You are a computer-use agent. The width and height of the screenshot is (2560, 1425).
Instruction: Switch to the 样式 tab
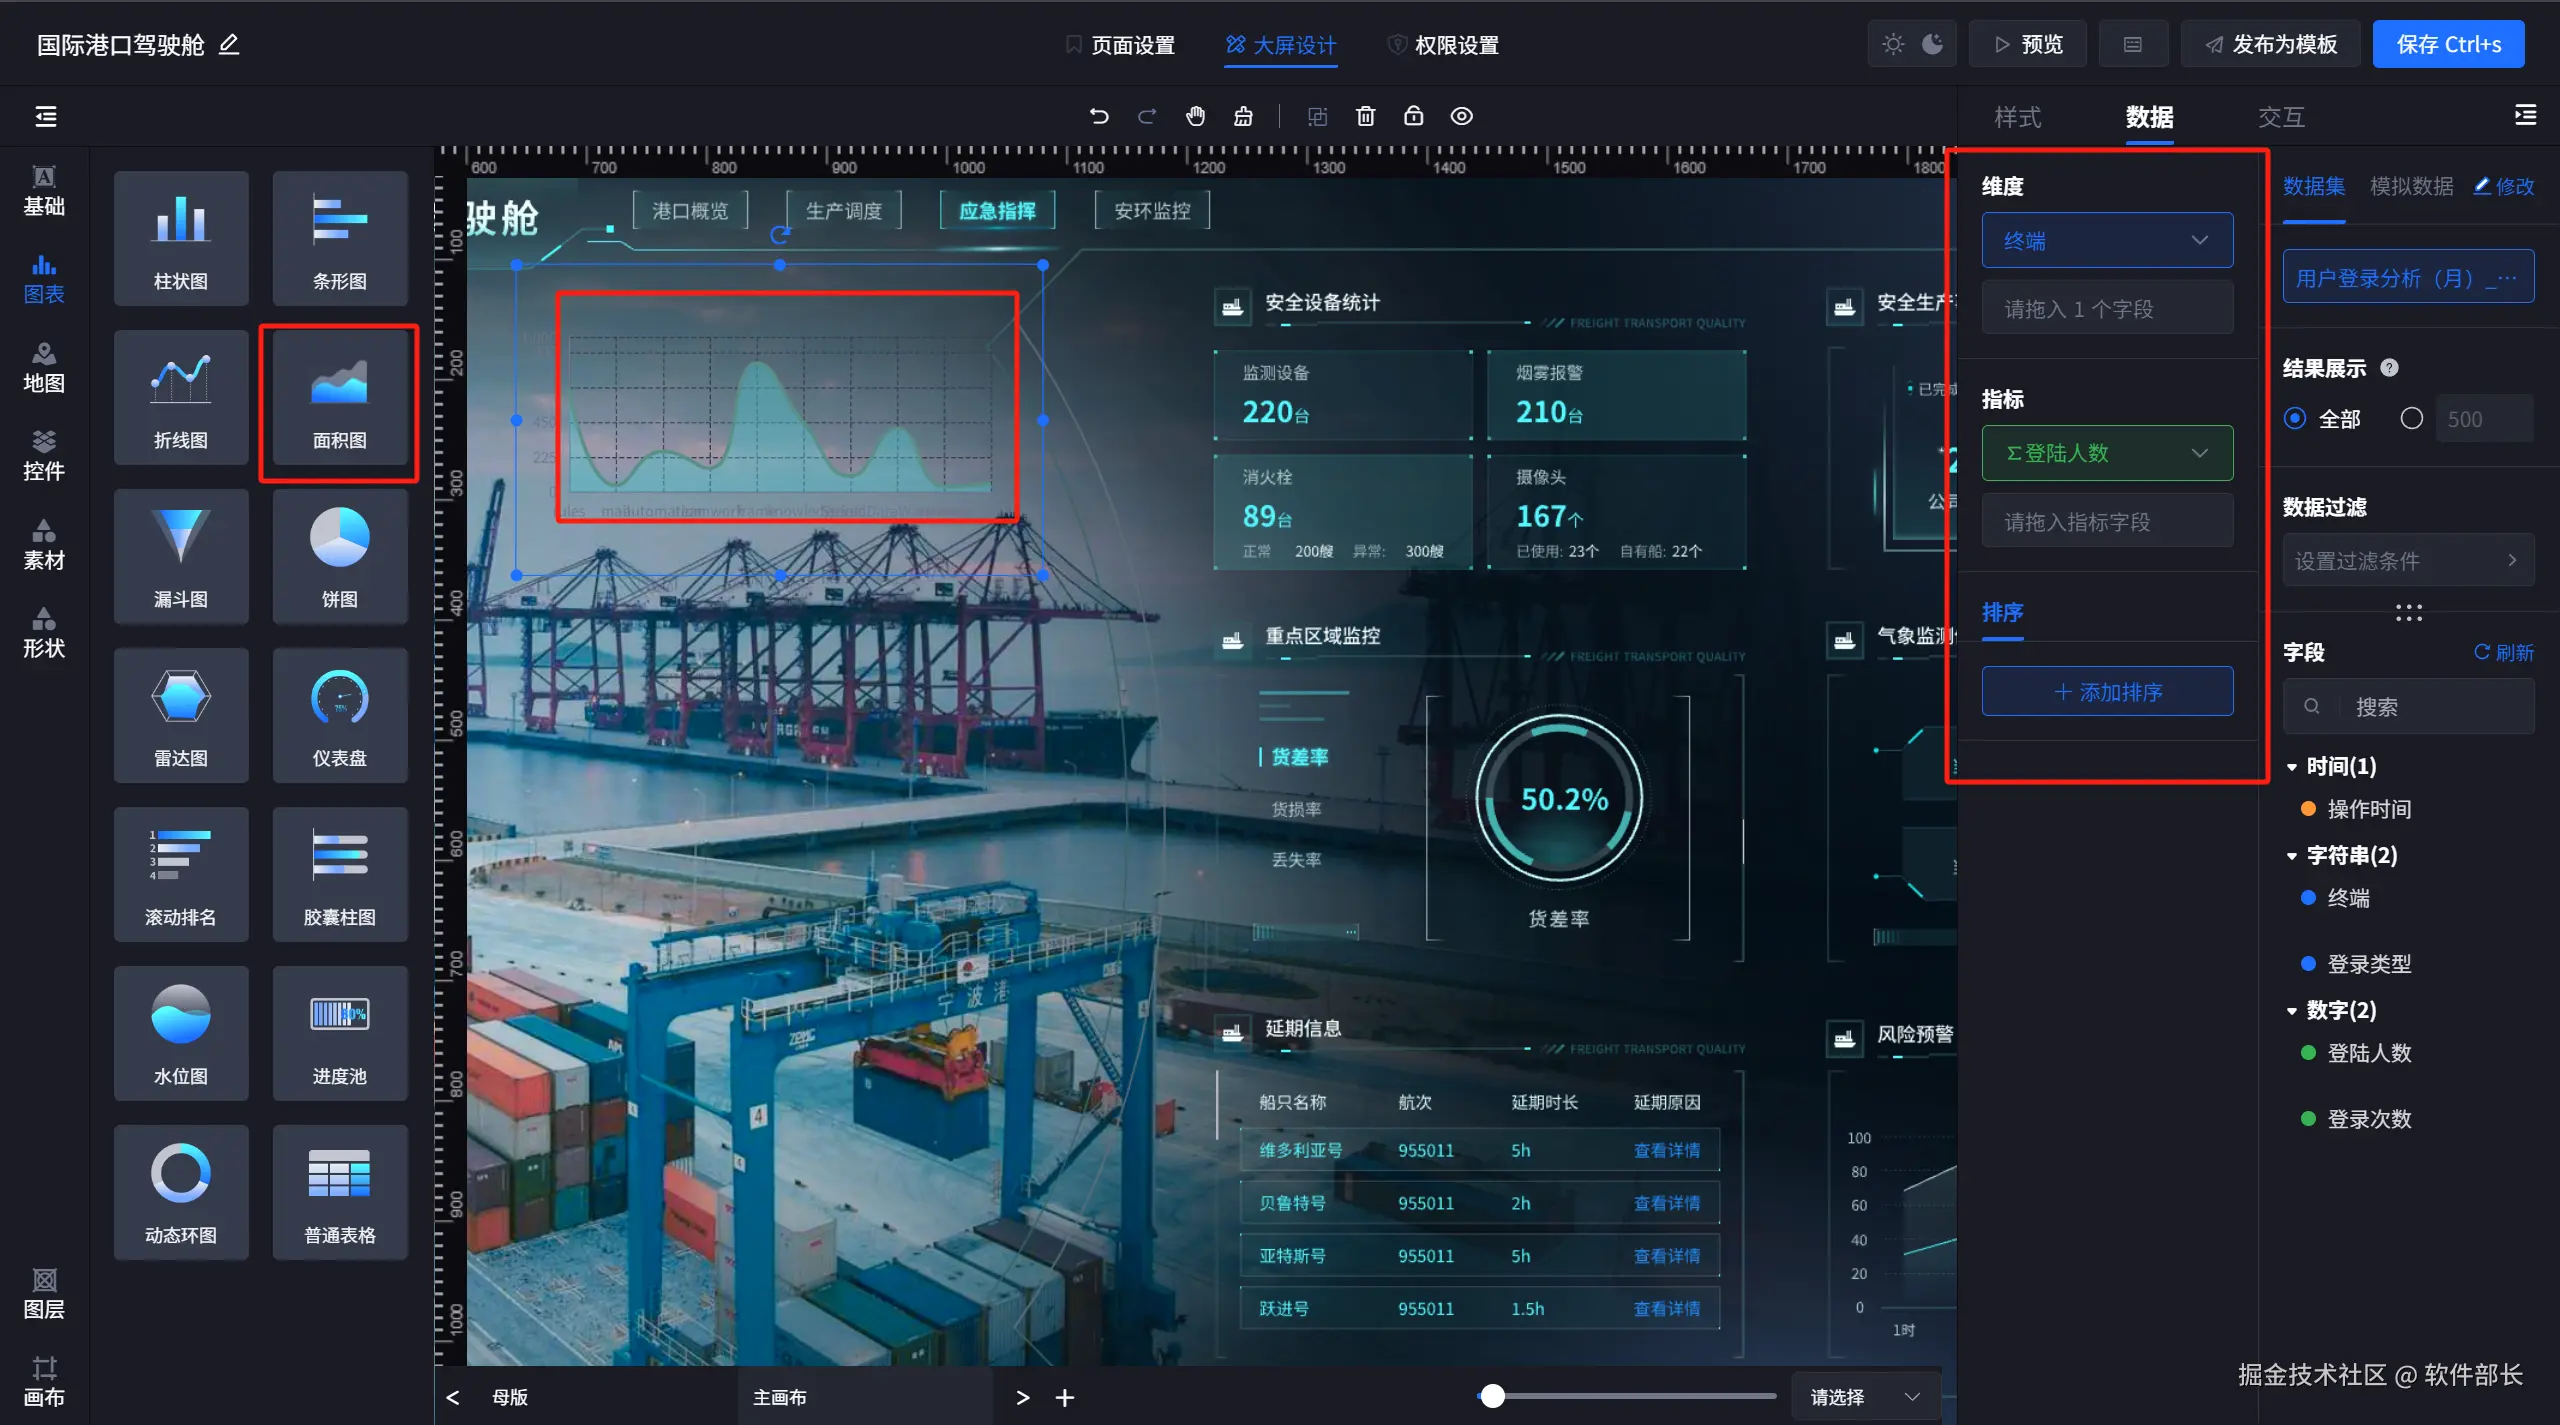pos(2017,117)
